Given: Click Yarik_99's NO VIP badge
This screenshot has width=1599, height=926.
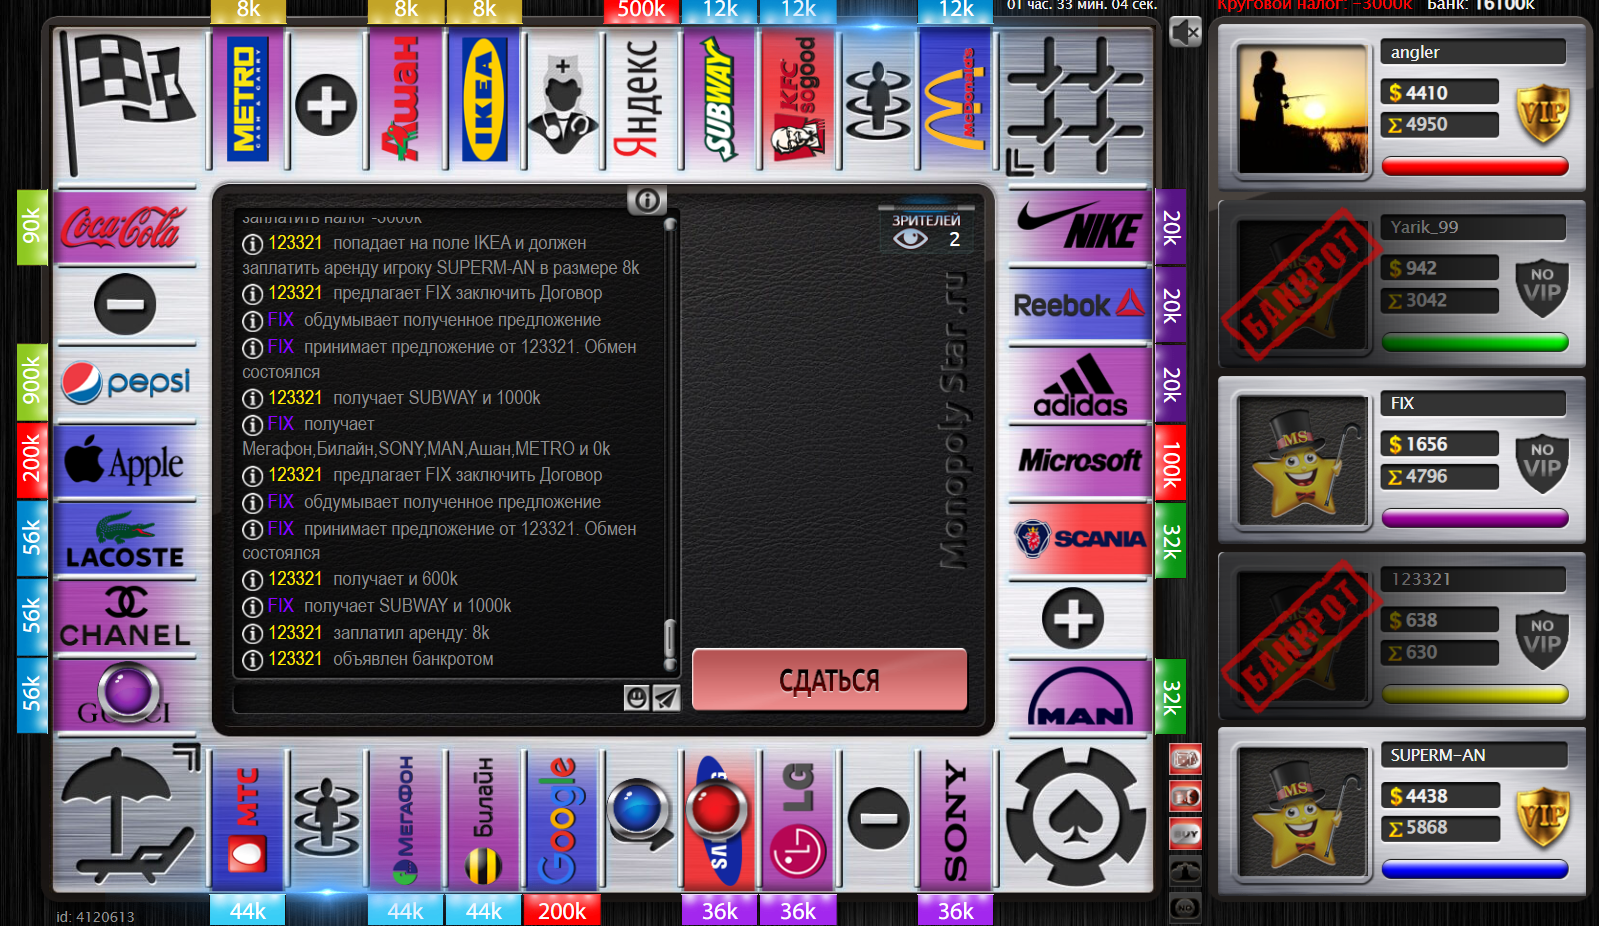Looking at the screenshot, I should coord(1542,290).
